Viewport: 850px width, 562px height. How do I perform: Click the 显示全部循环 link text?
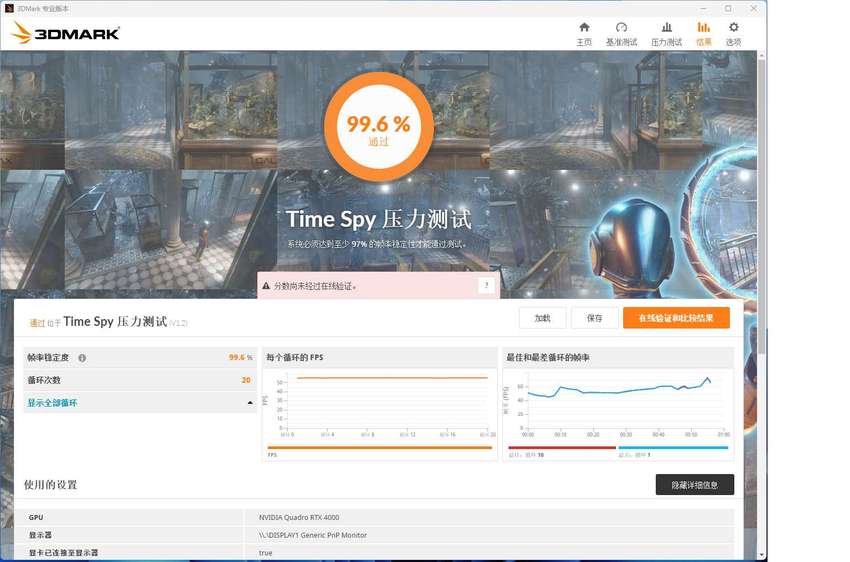53,403
